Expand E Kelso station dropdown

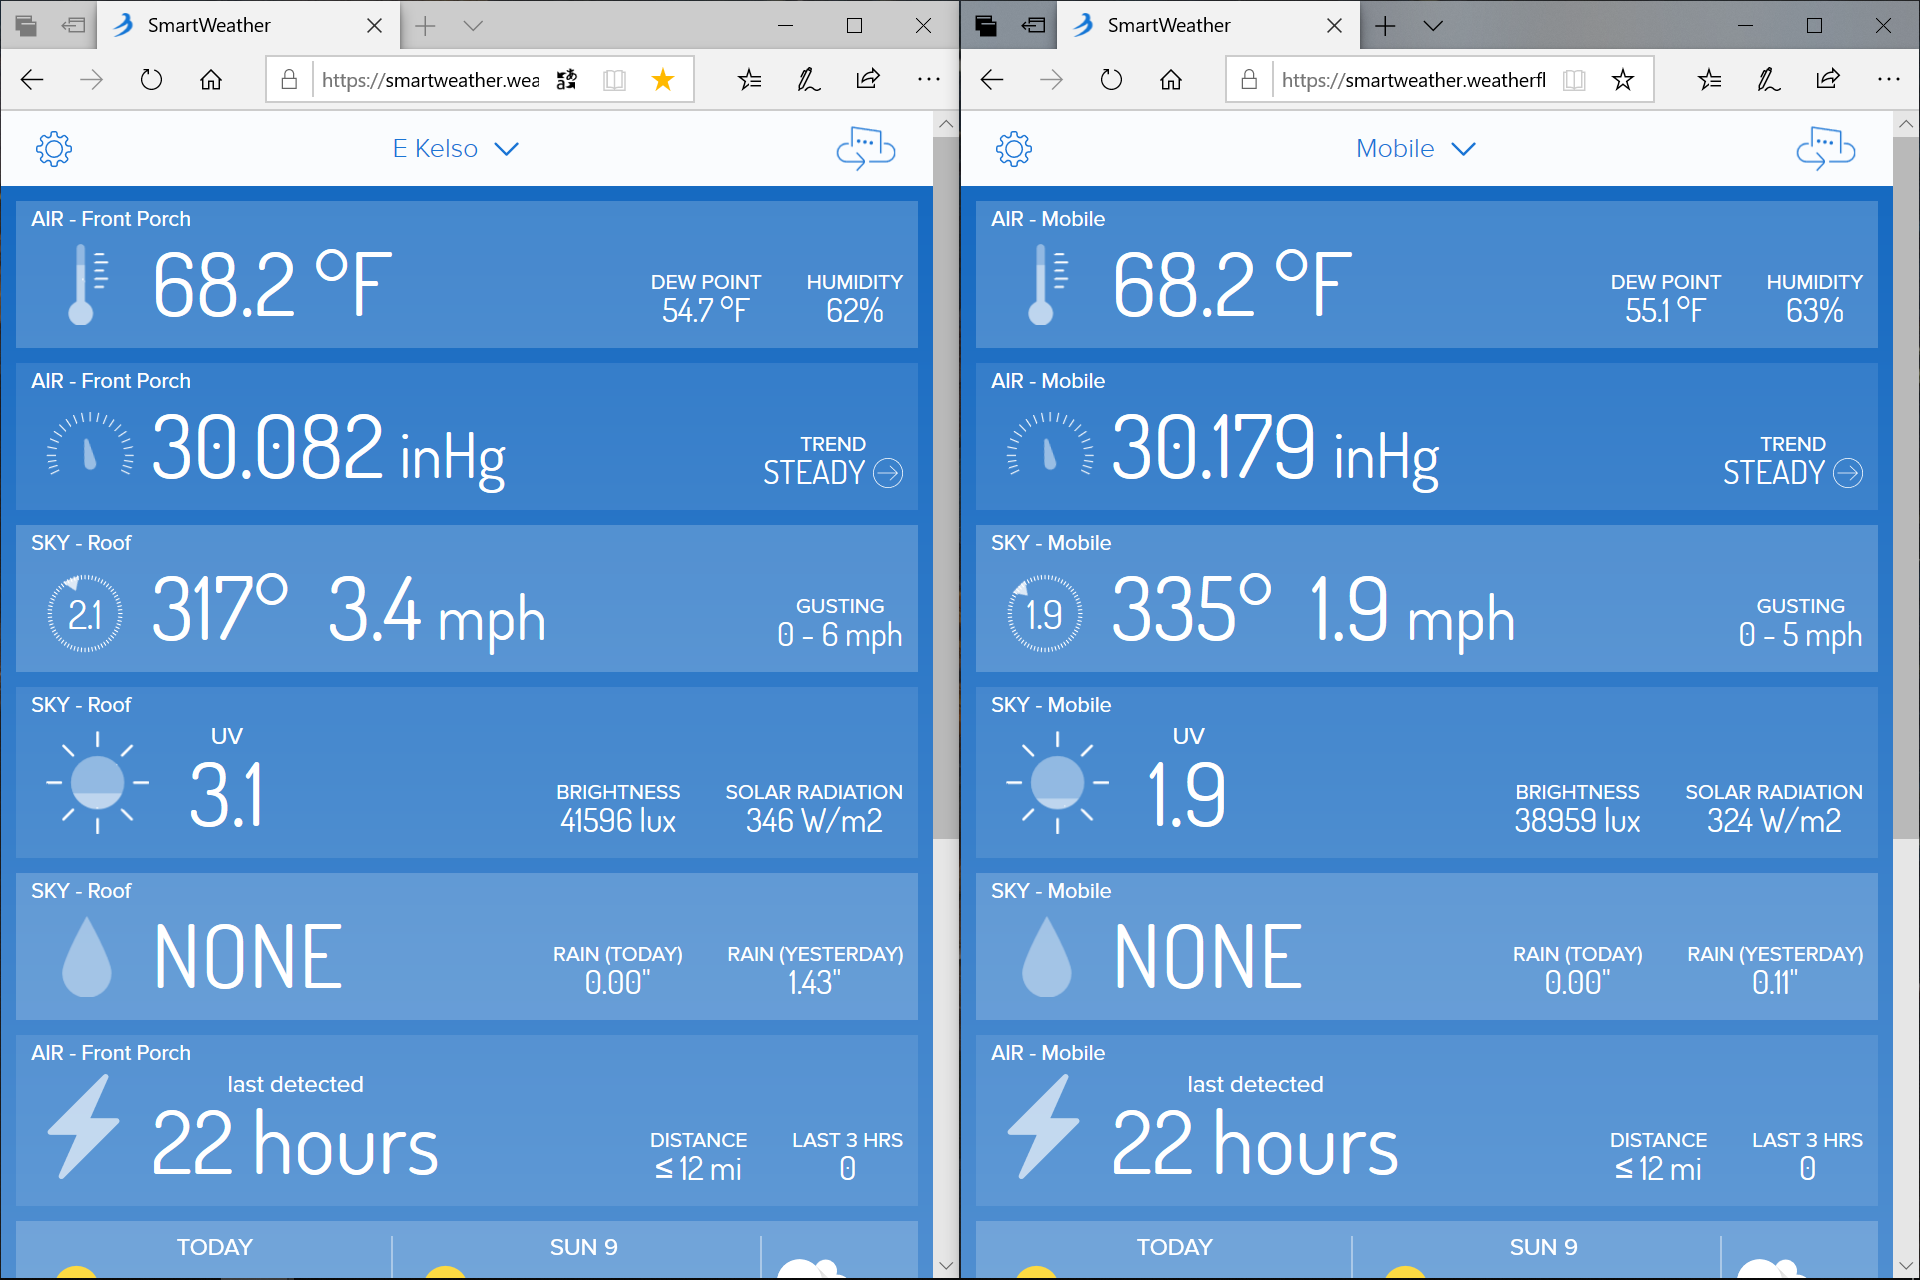click(455, 149)
